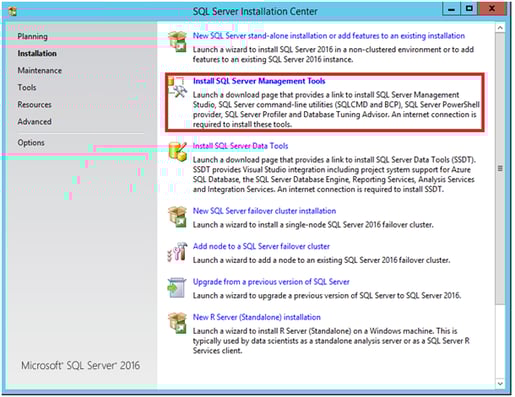The image size is (515, 397).
Task: Click the R Server Standalone box icon
Action: 177,323
